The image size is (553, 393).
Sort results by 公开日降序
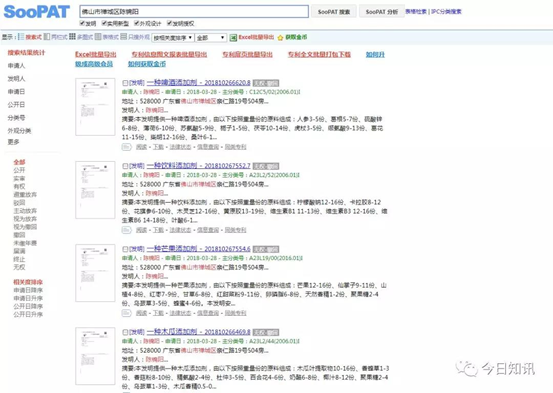pyautogui.click(x=28, y=306)
